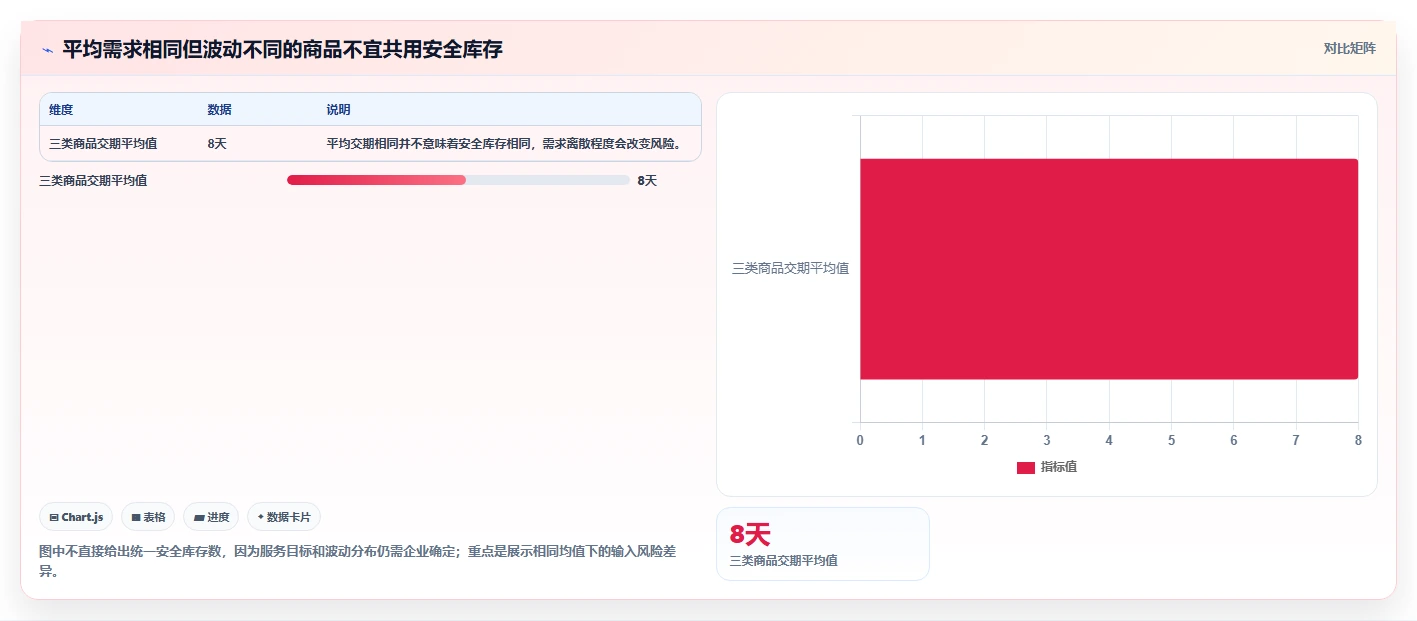Image resolution: width=1417 pixels, height=621 pixels.
Task: Click the progress row label 三类商品交期平均值
Action: coord(93,181)
